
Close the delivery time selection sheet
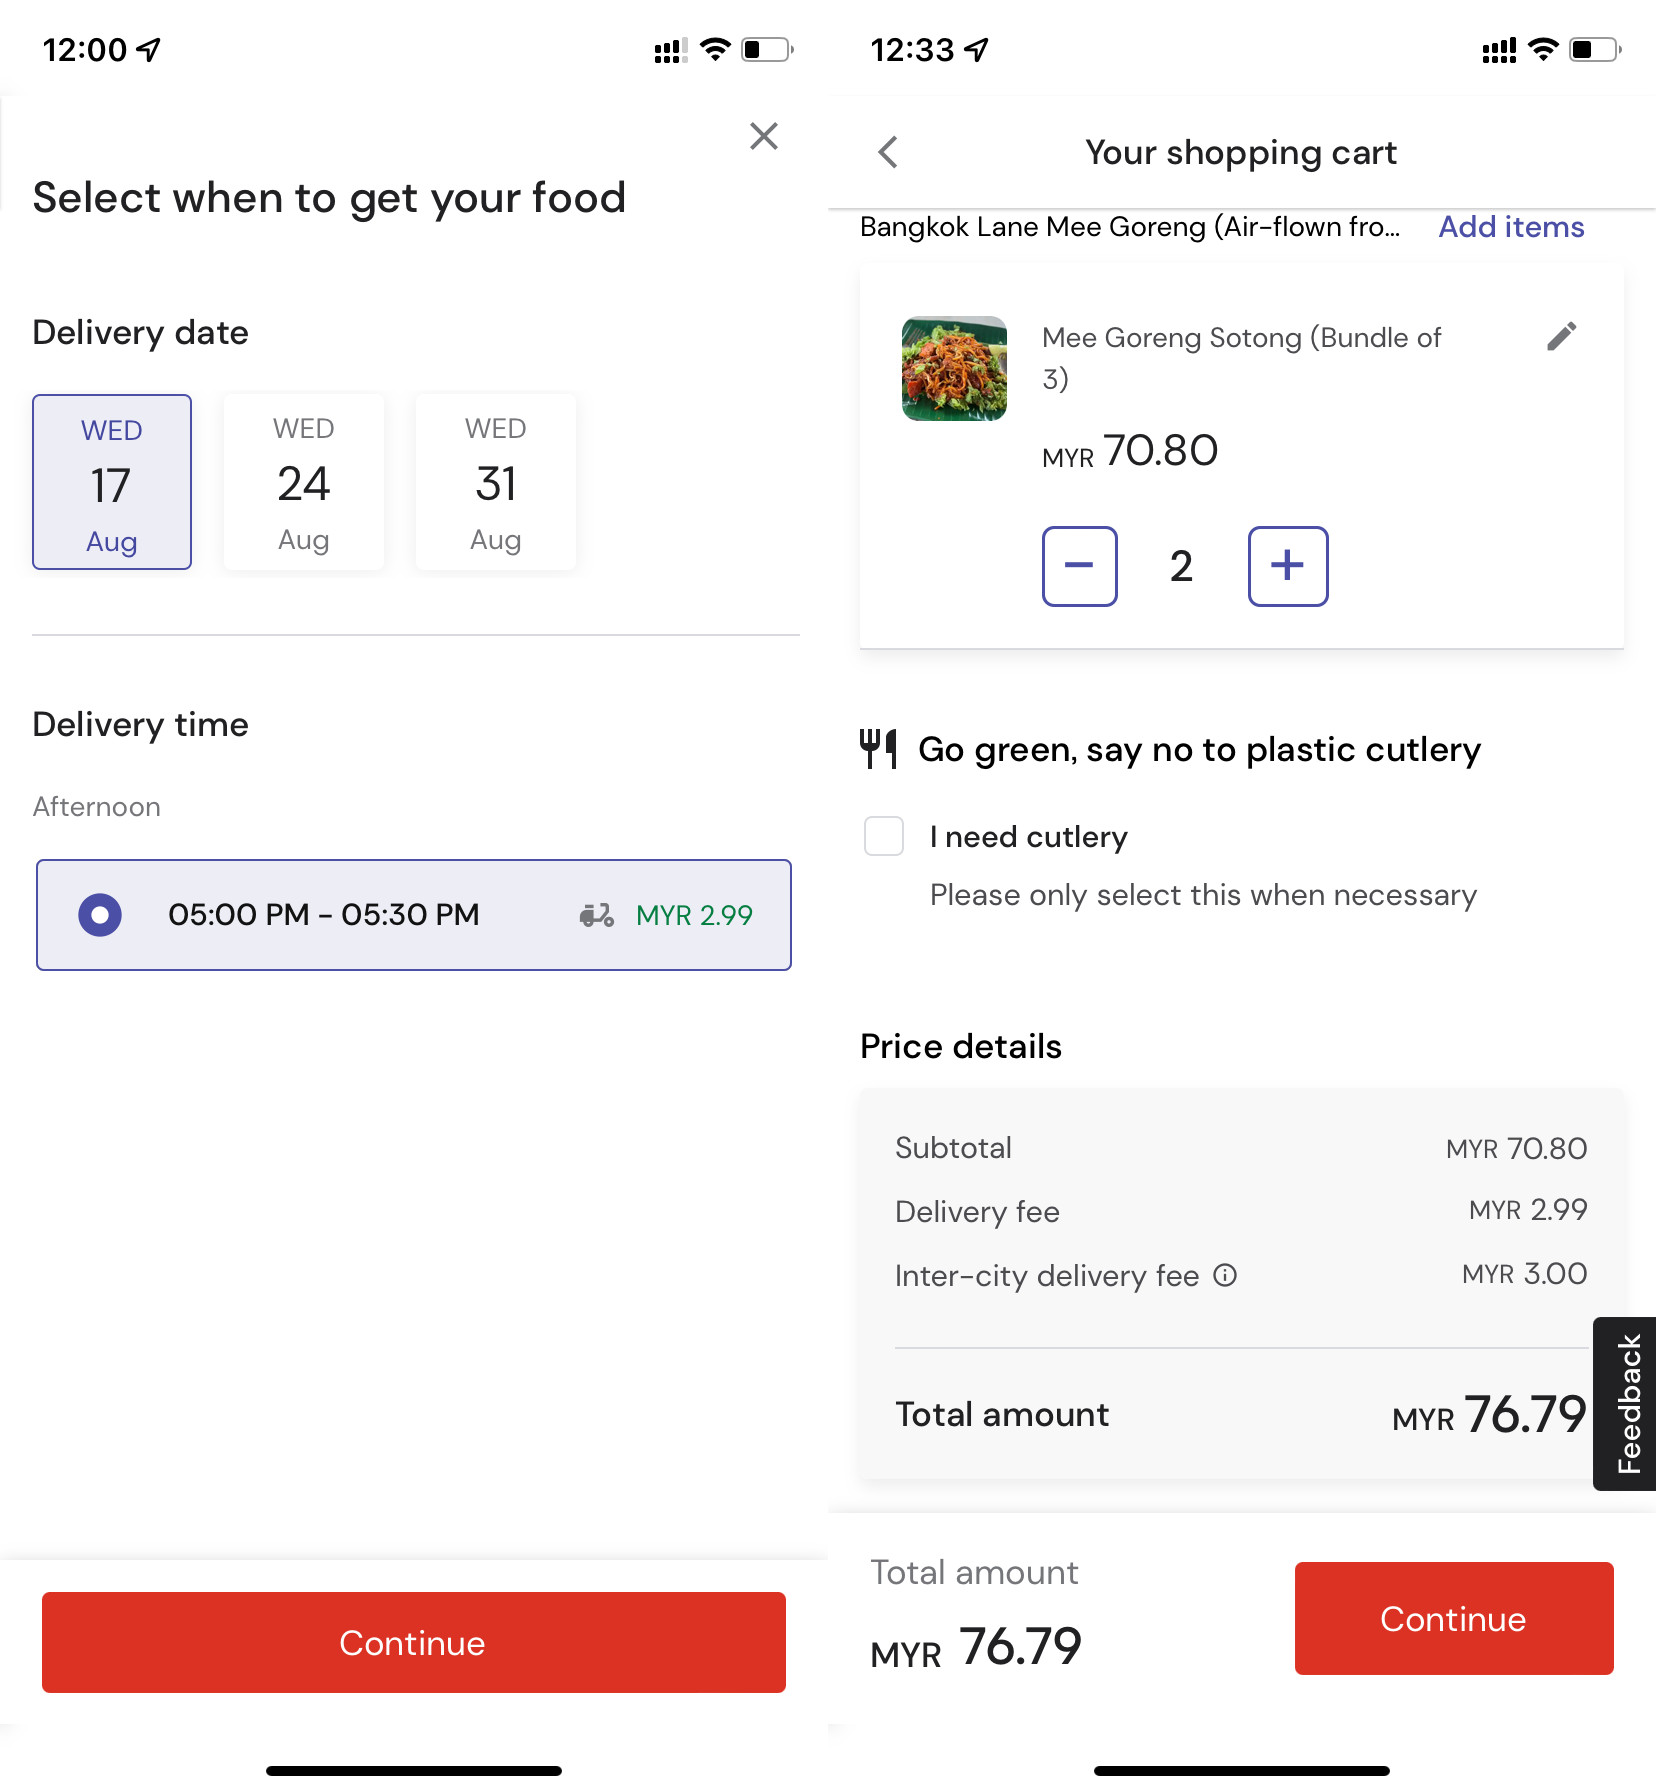click(764, 136)
